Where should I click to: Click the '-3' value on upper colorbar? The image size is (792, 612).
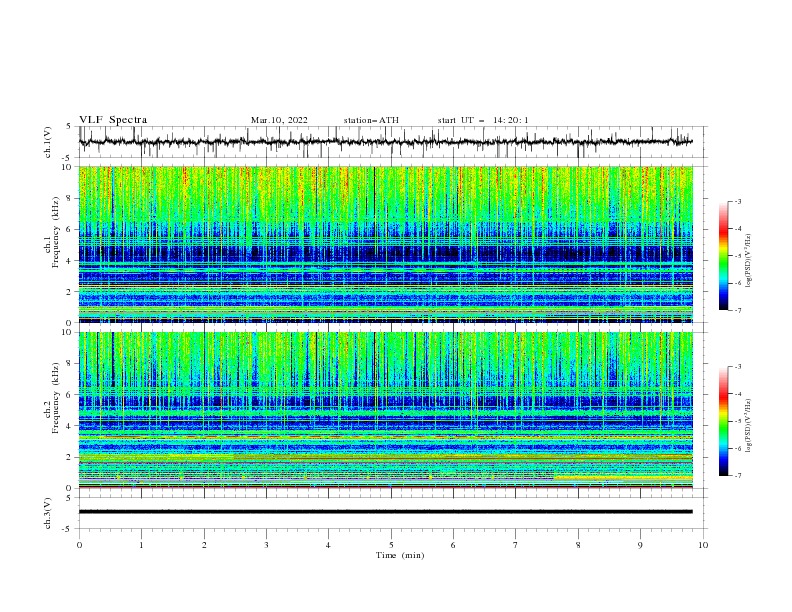tap(737, 201)
